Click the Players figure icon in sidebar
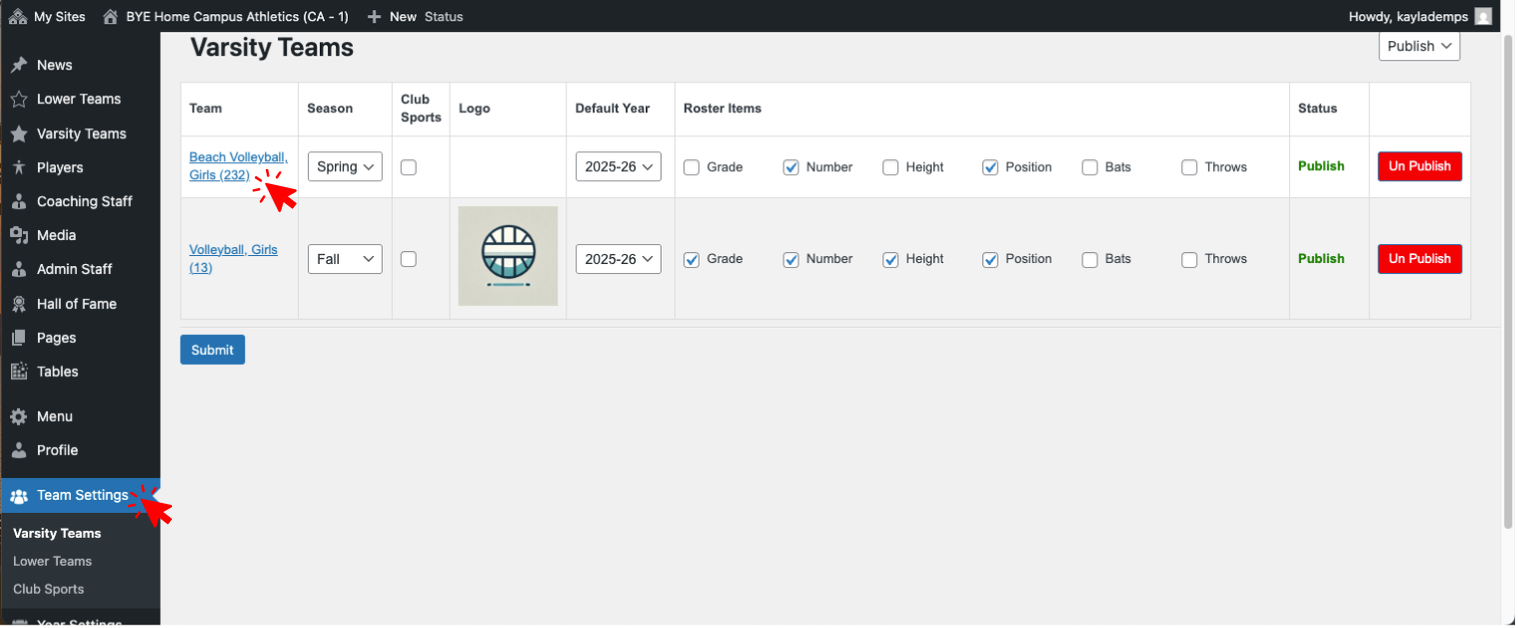1518x628 pixels. tap(18, 167)
